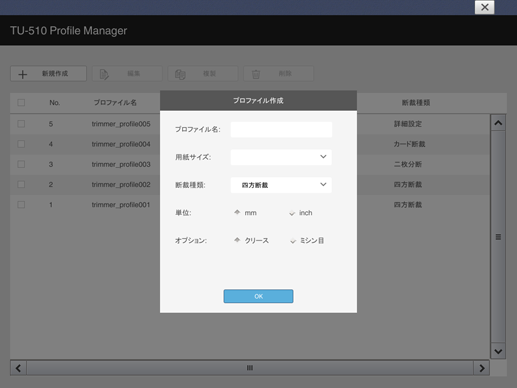
Task: Click the 複製 button label
Action: tap(209, 73)
